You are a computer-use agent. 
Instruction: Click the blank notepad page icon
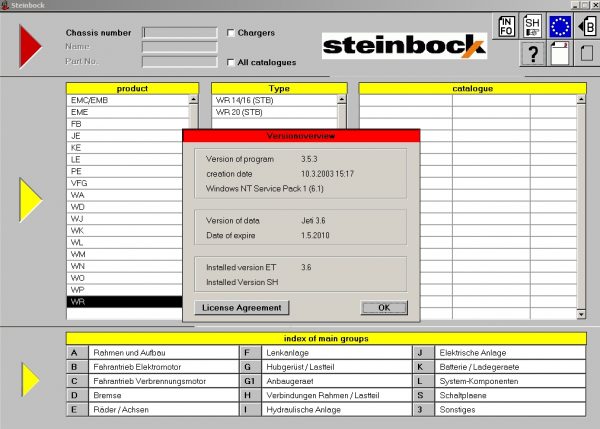point(560,54)
